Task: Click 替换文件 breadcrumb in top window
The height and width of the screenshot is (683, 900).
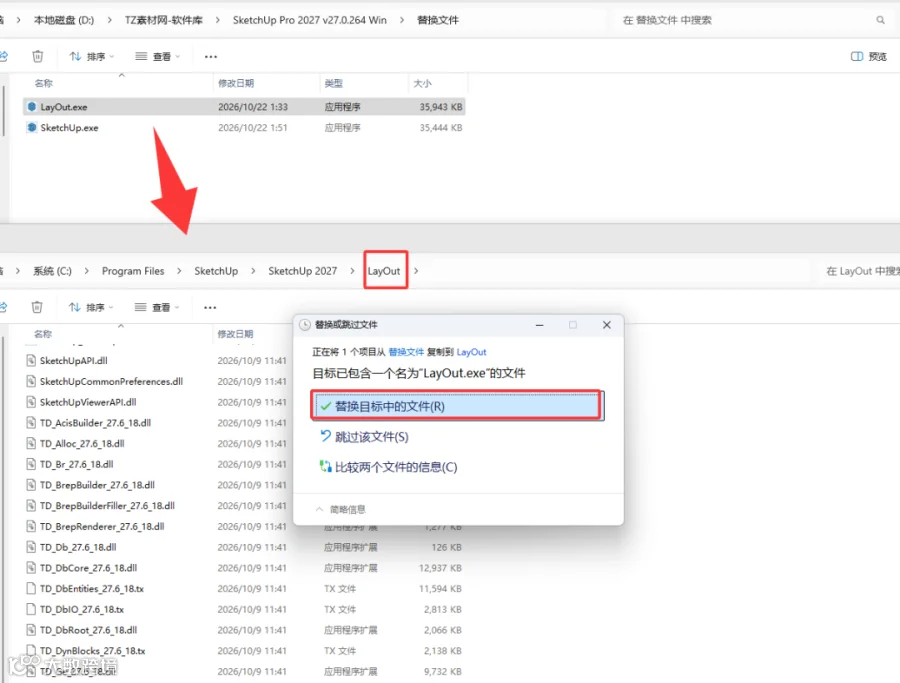Action: 437,20
